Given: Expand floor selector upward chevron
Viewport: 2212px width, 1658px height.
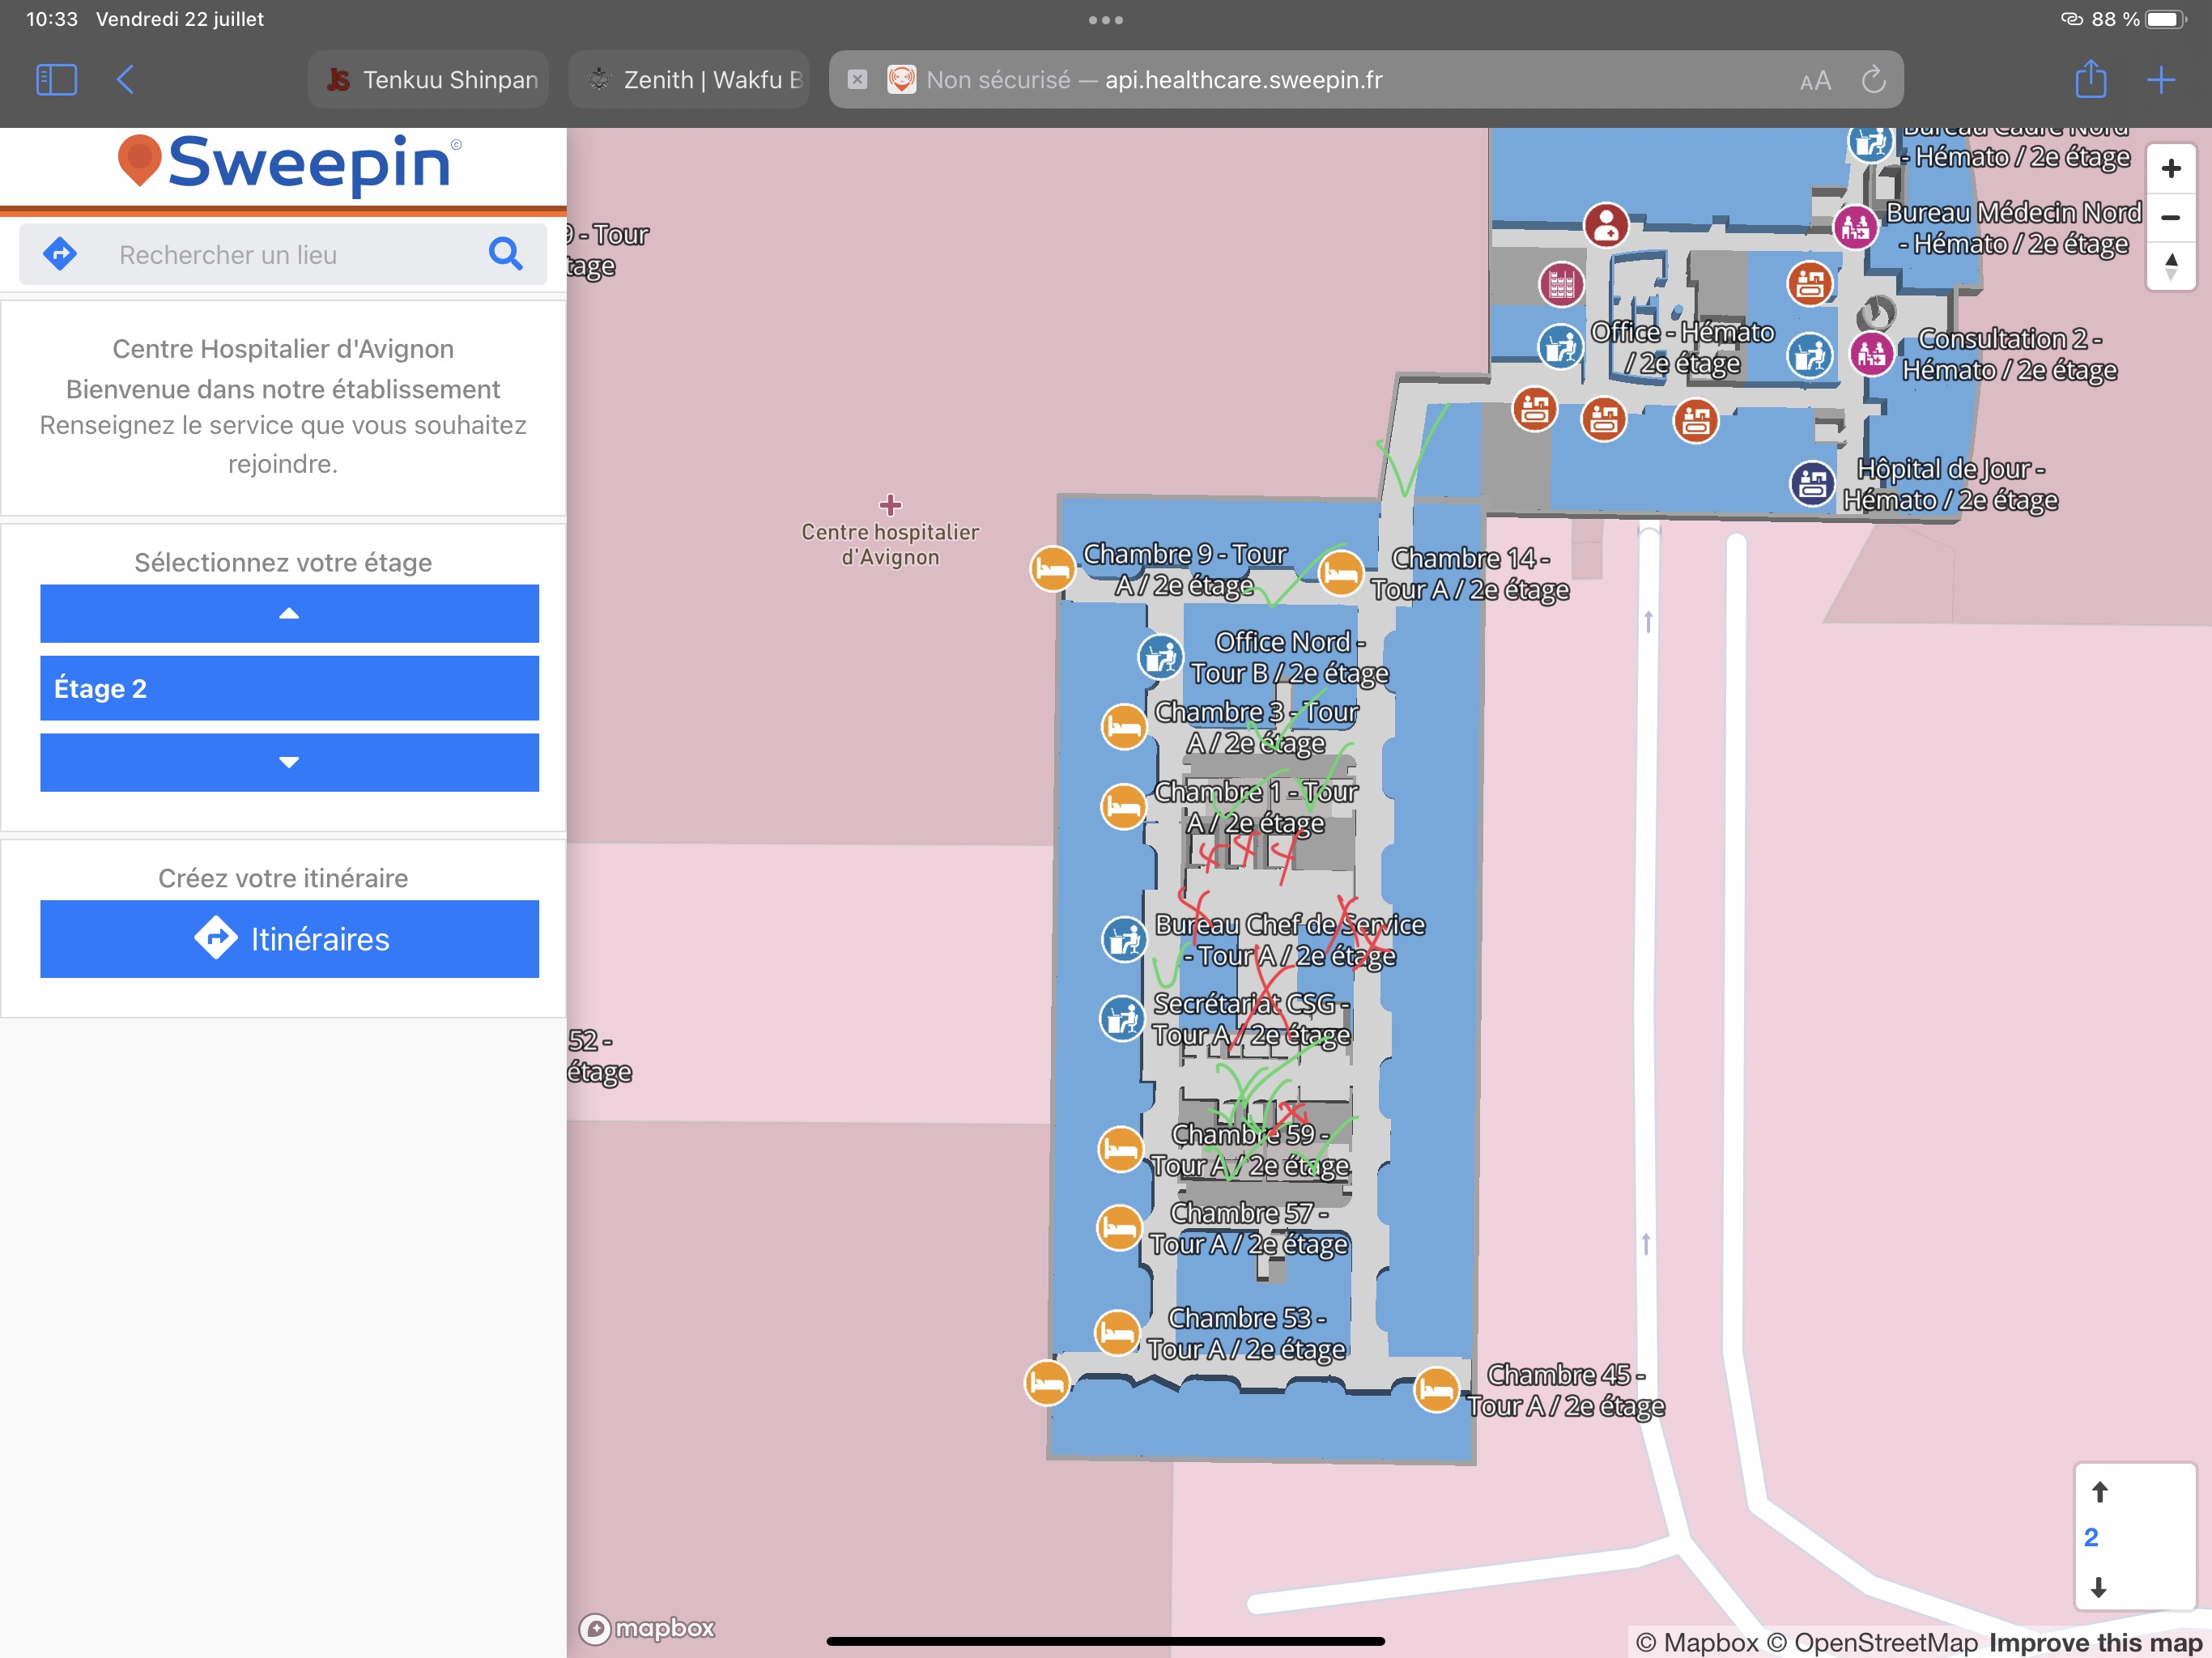Looking at the screenshot, I should [289, 613].
